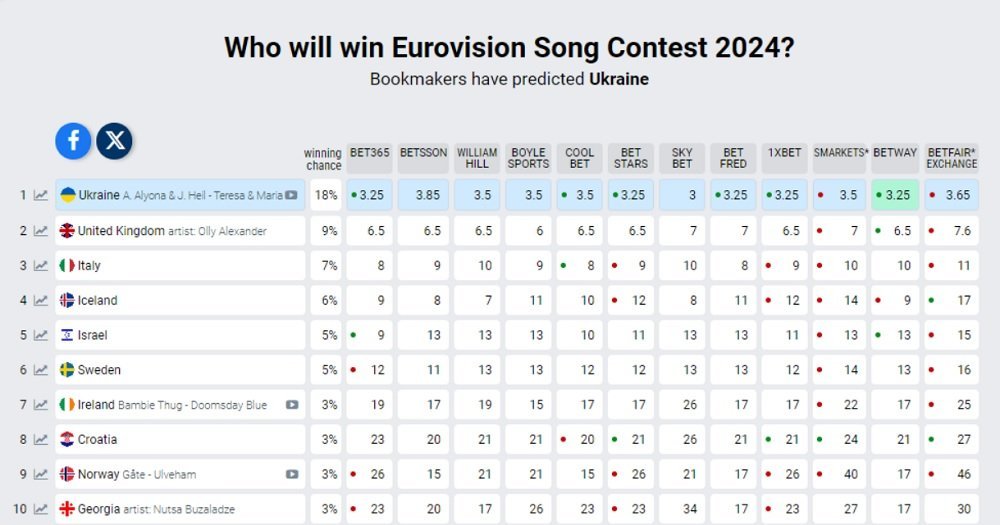Select the Israel entry row

(x=180, y=335)
